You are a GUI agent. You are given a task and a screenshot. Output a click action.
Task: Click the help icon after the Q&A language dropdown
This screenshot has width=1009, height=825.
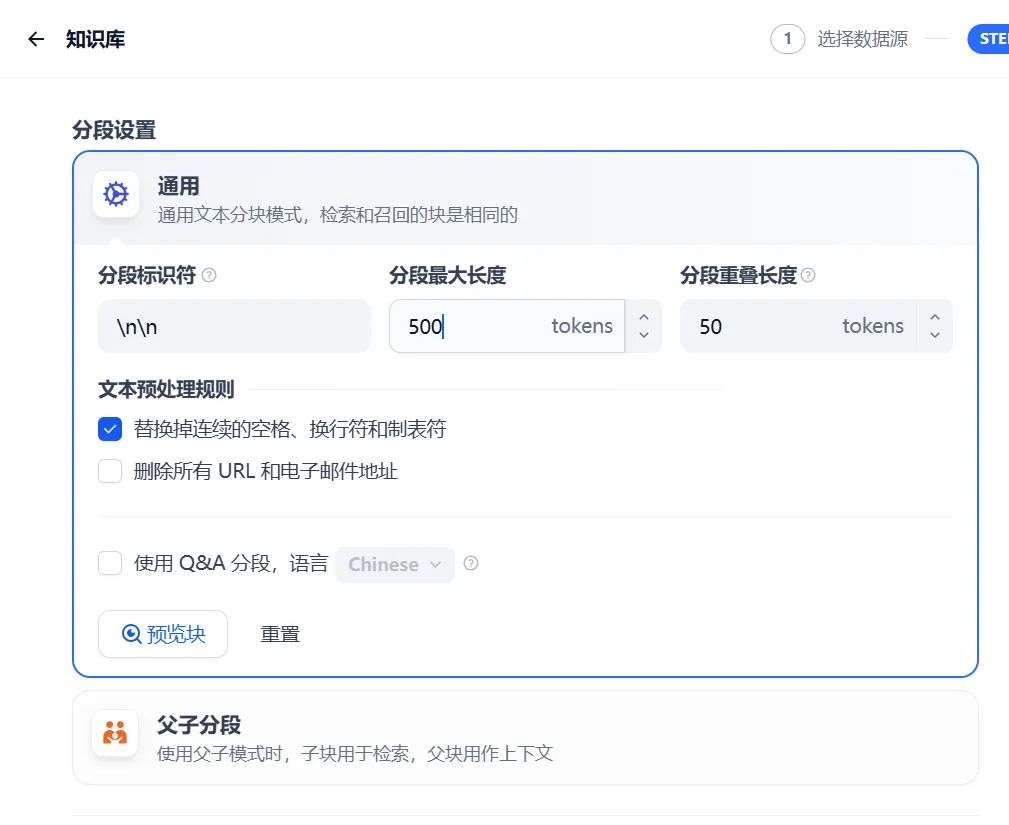tap(470, 564)
